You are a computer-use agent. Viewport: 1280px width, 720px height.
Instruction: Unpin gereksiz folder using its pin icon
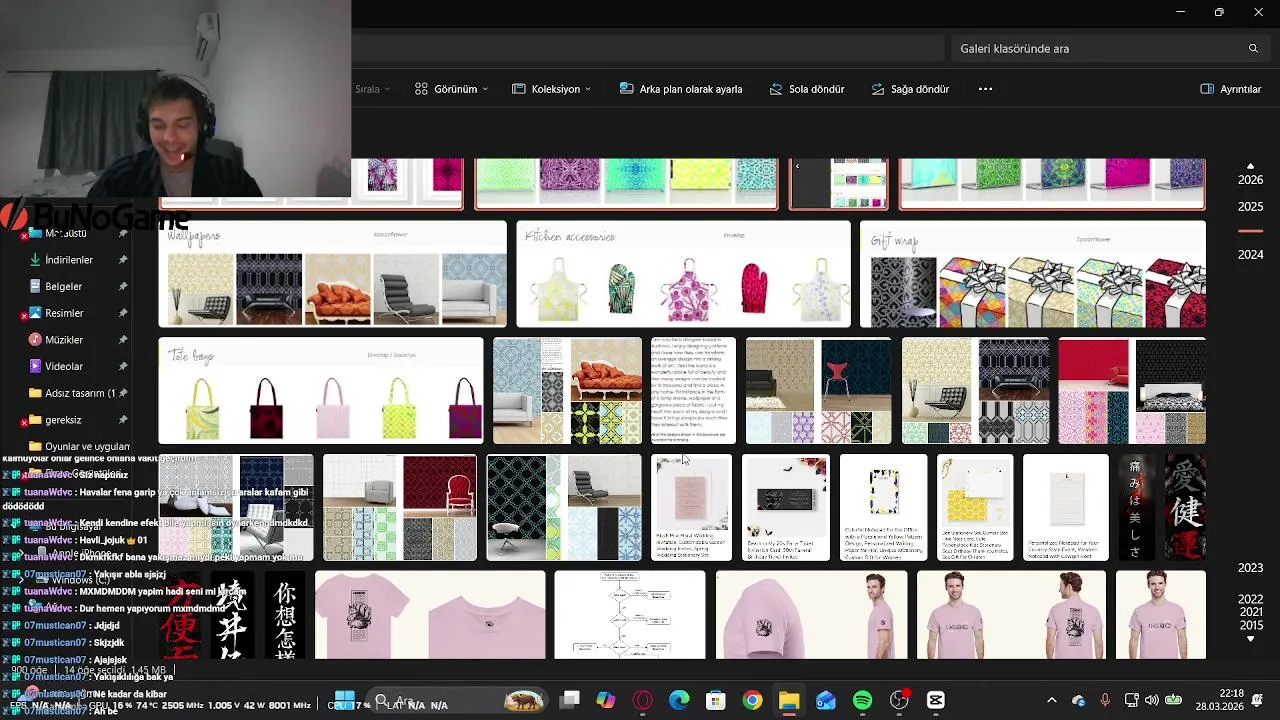[x=123, y=420]
